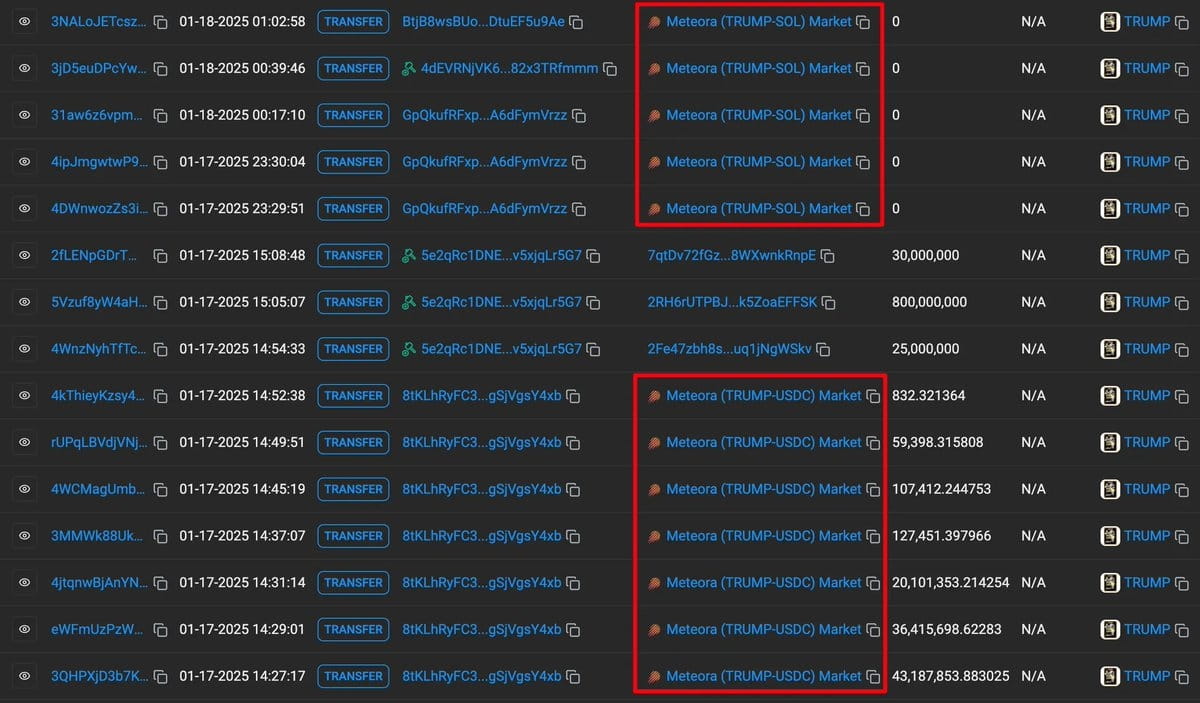
Task: Copy the signature 5Vzuf8yW4aH
Action: (161, 302)
